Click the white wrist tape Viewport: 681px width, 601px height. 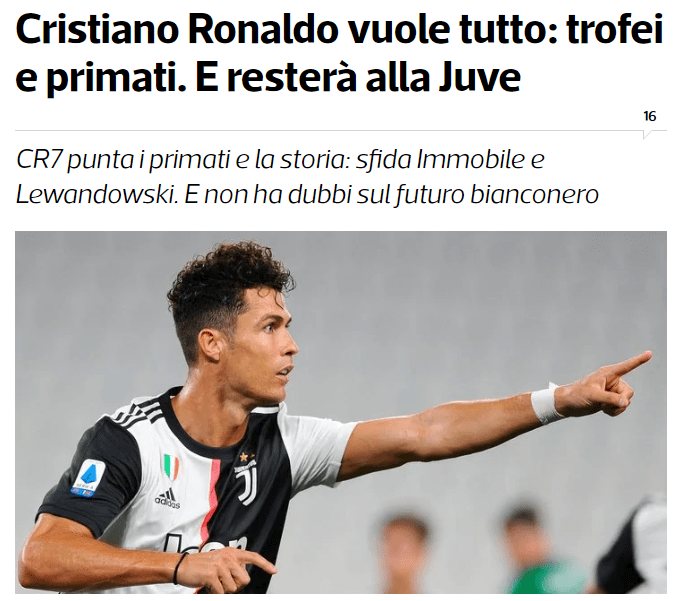point(545,403)
